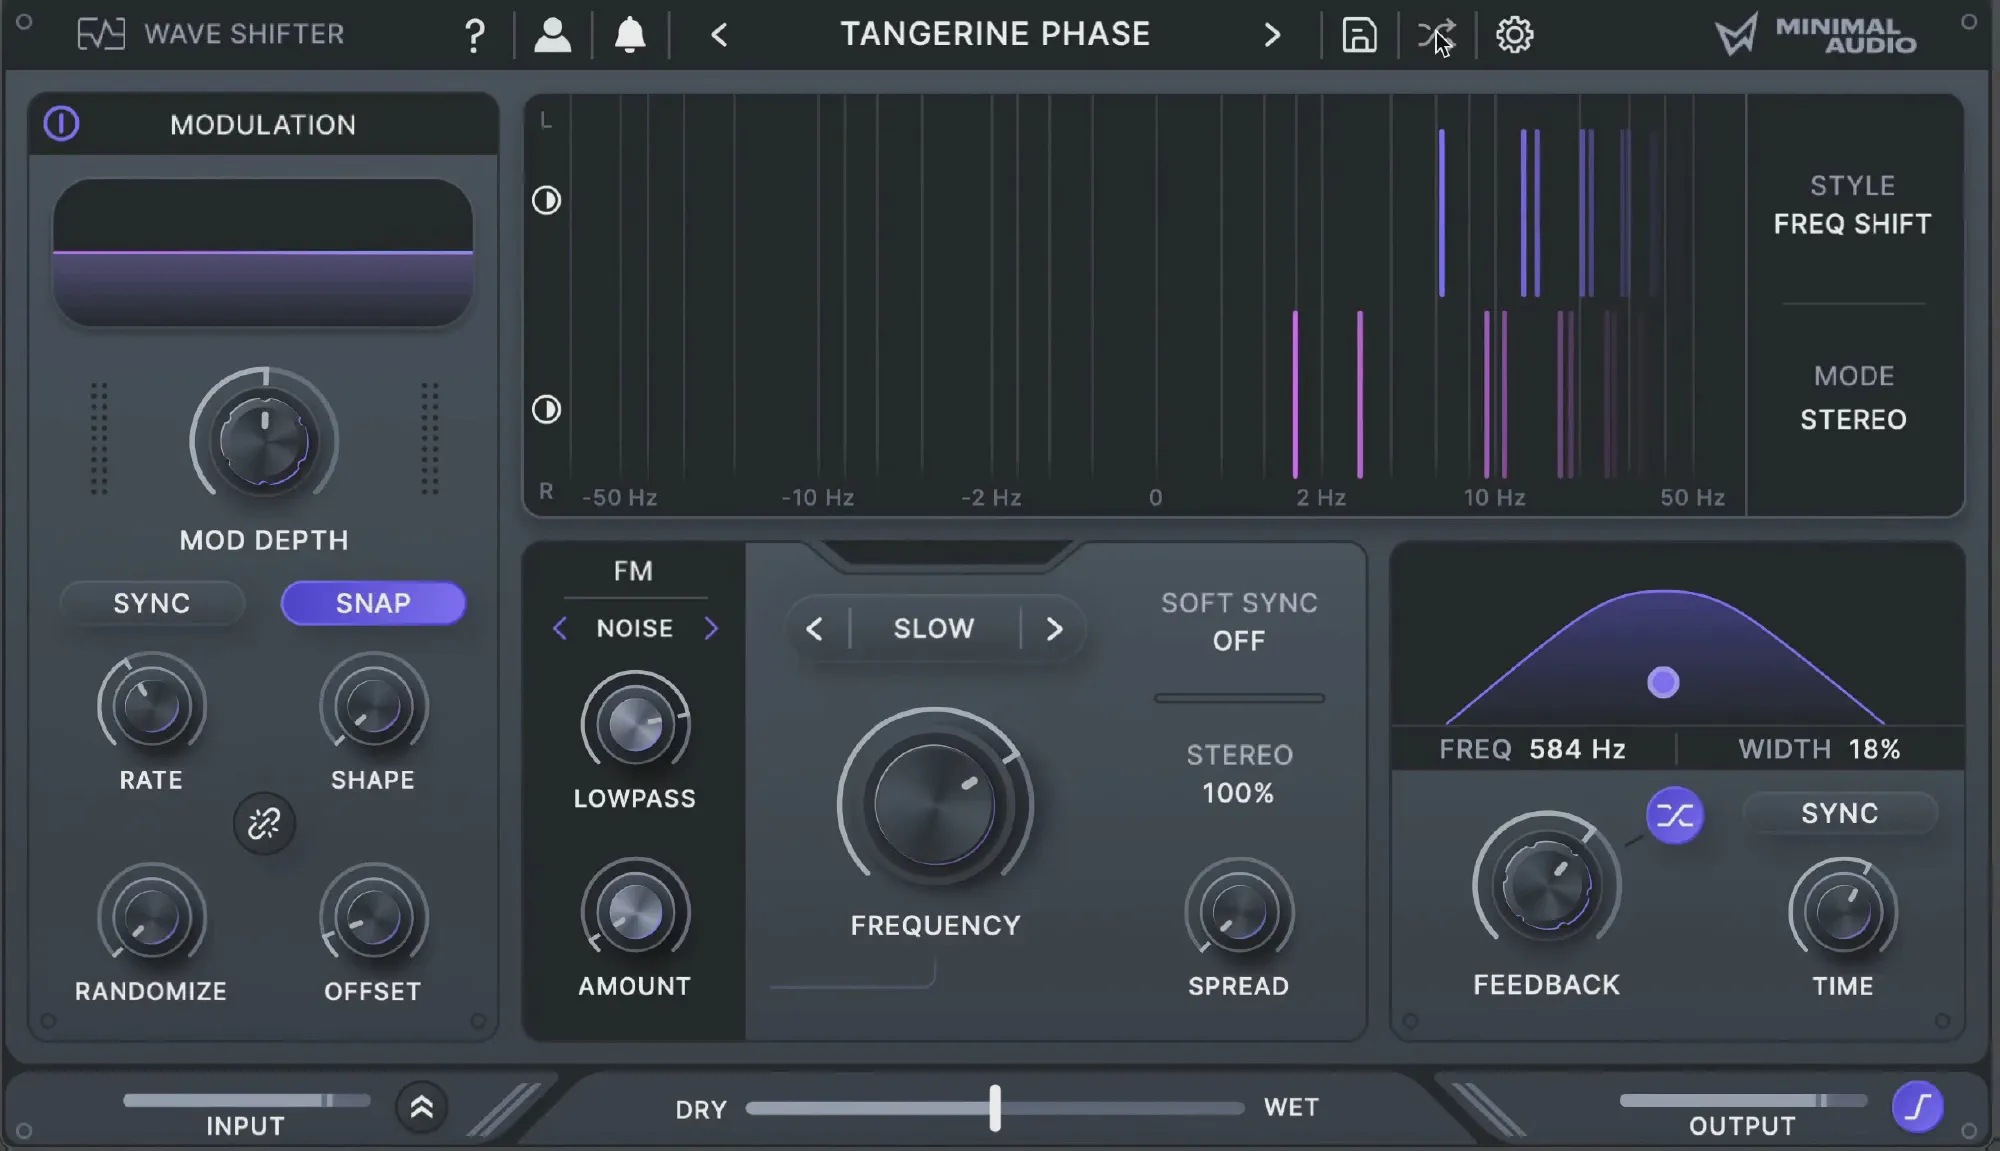The width and height of the screenshot is (2000, 1151).
Task: Disable the Snap toggle
Action: coord(373,603)
